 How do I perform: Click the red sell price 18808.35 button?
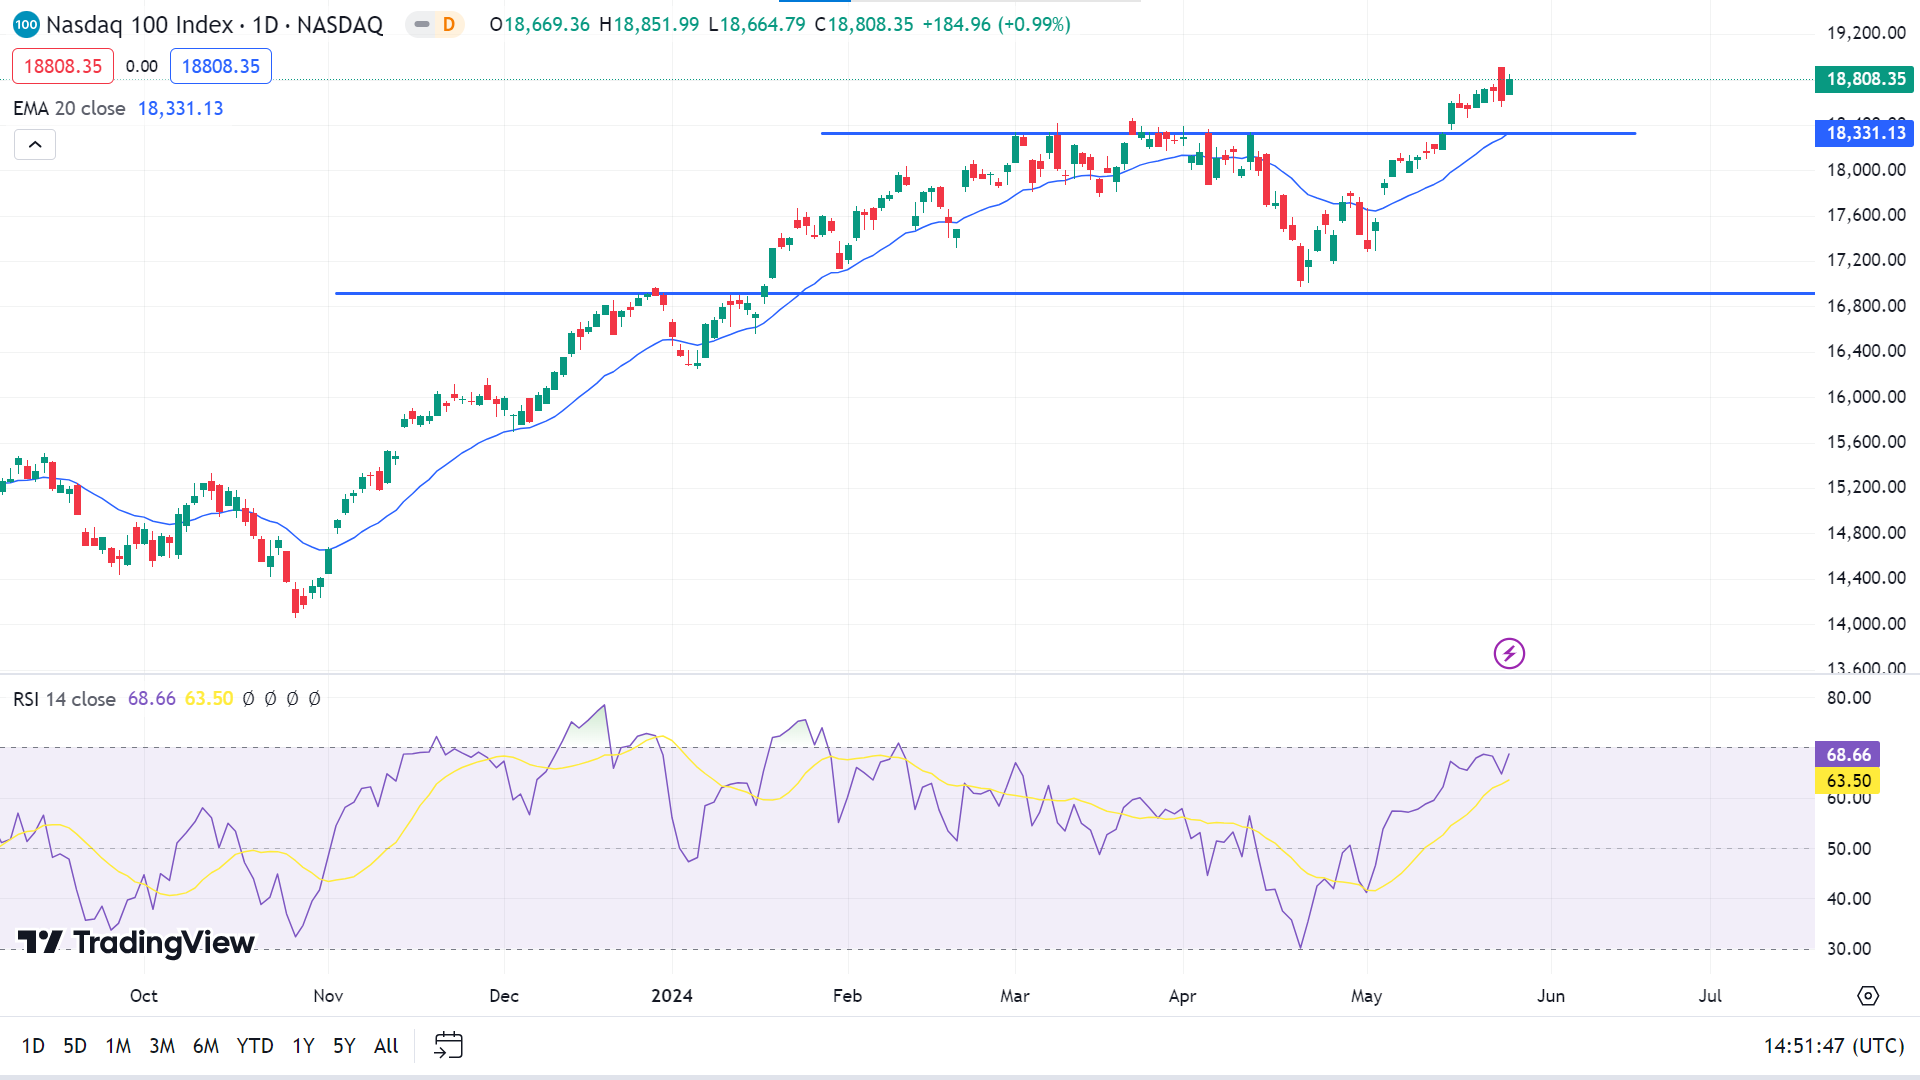point(63,66)
